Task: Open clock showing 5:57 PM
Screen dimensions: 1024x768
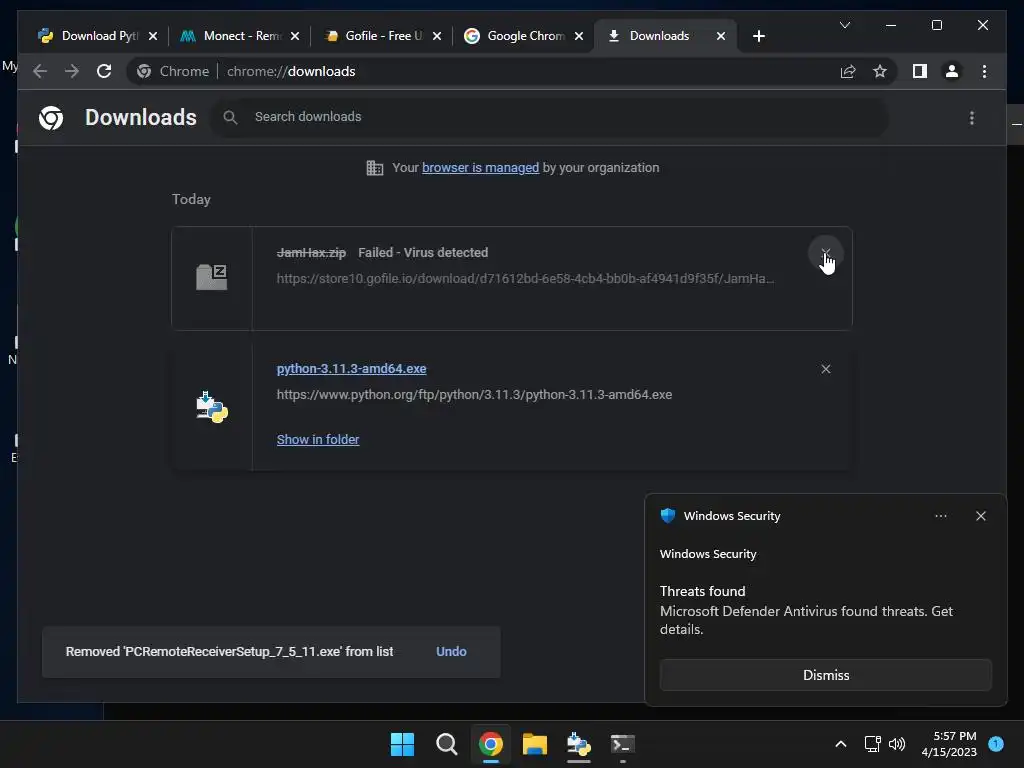Action: coord(949,744)
